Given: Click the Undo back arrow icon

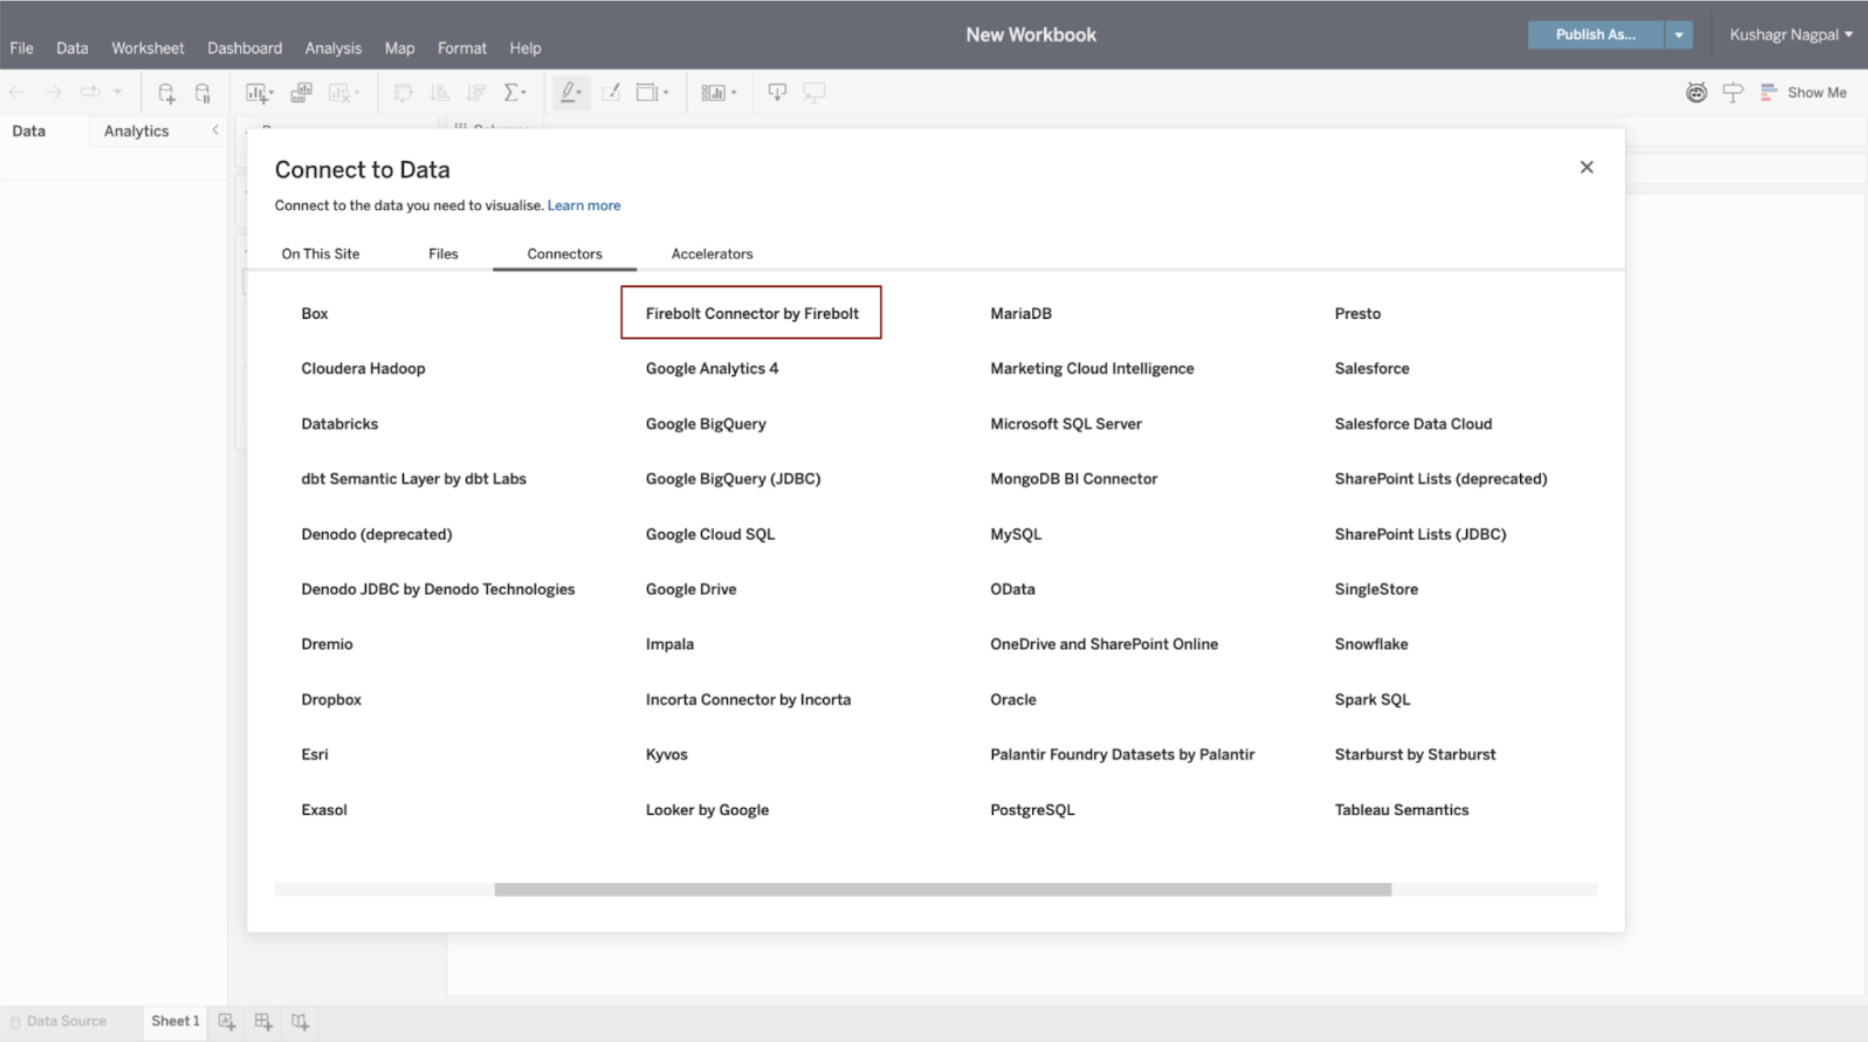Looking at the screenshot, I should point(17,92).
